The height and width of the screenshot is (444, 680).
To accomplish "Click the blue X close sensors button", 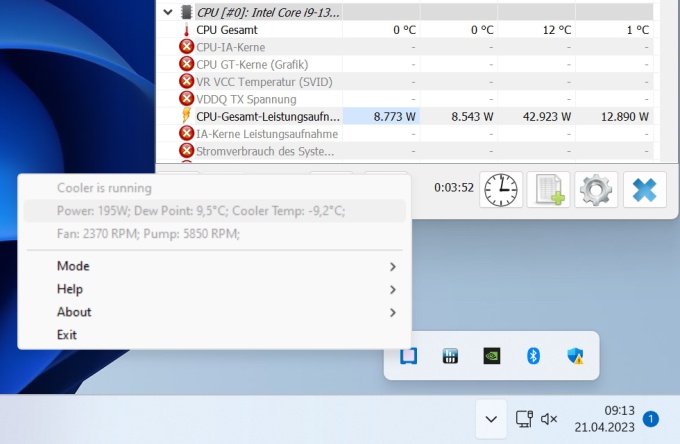I will (644, 190).
